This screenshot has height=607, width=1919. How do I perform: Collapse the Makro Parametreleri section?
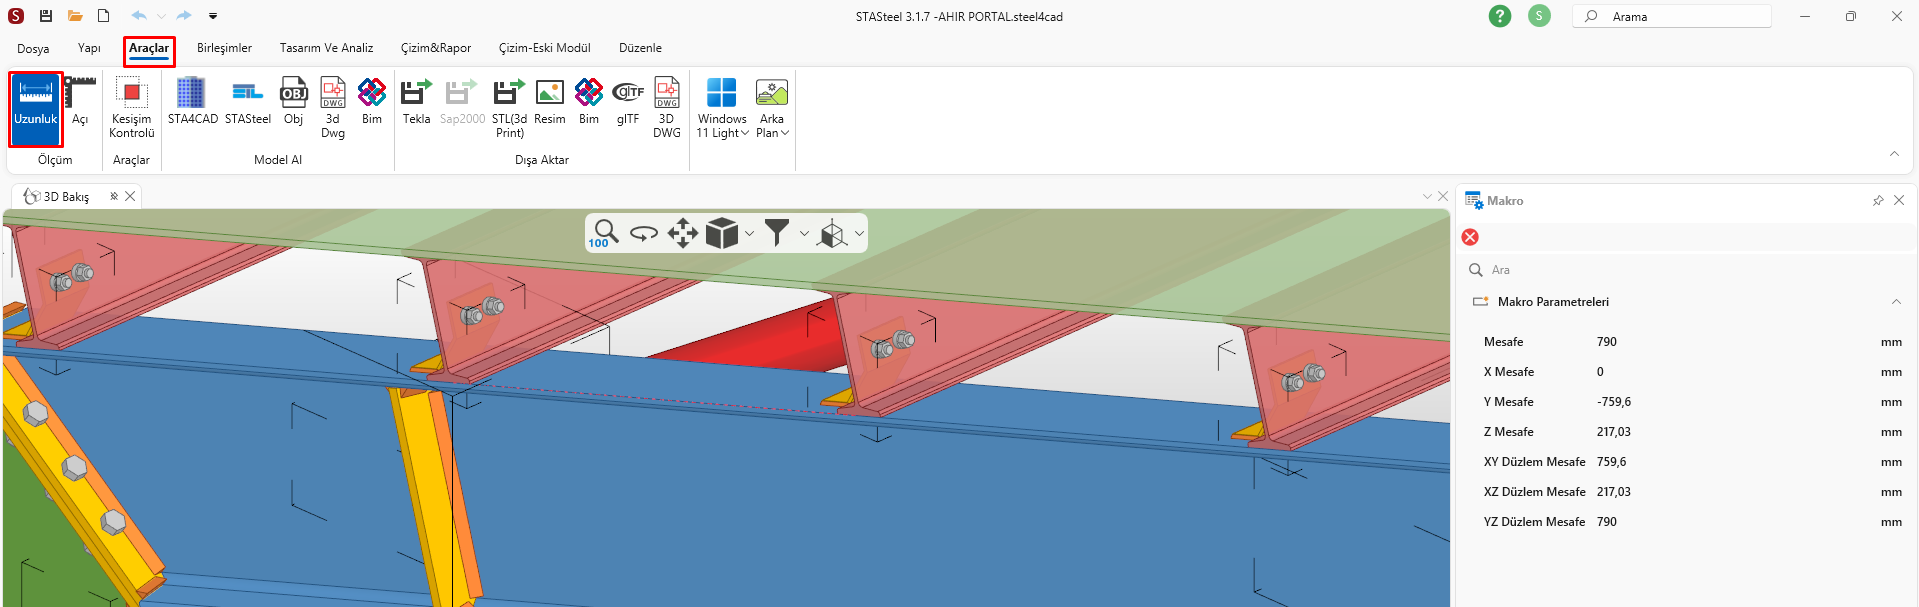tap(1895, 302)
